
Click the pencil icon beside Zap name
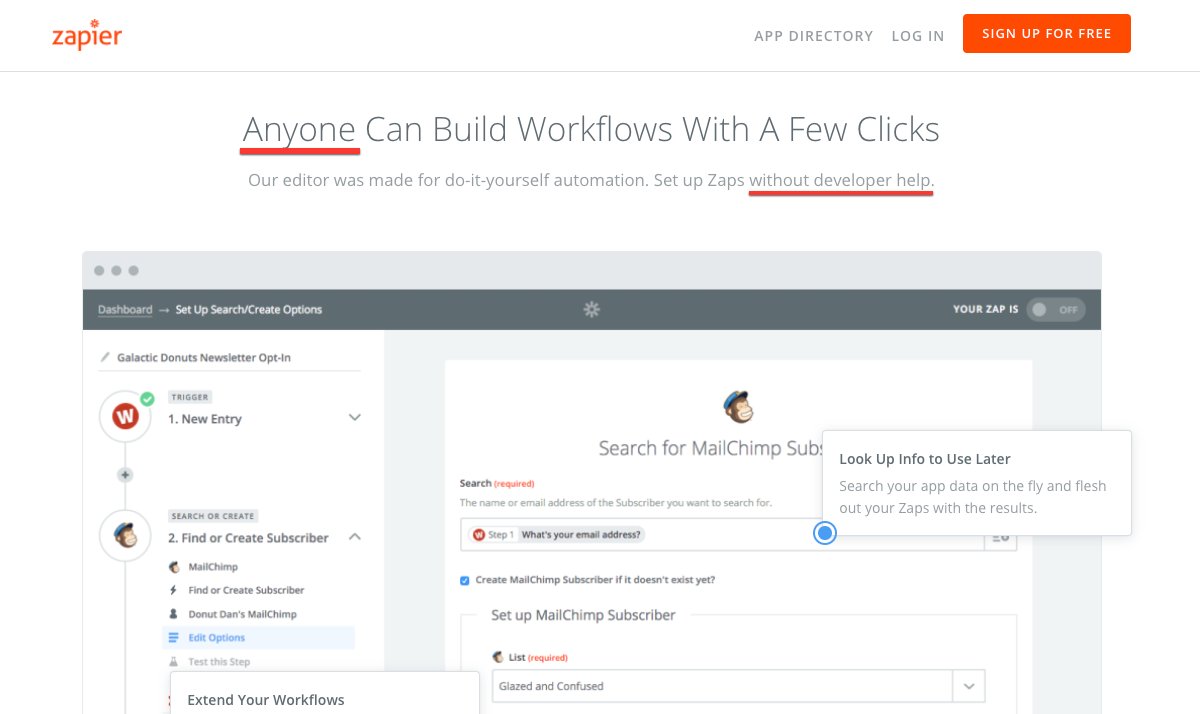(x=105, y=357)
